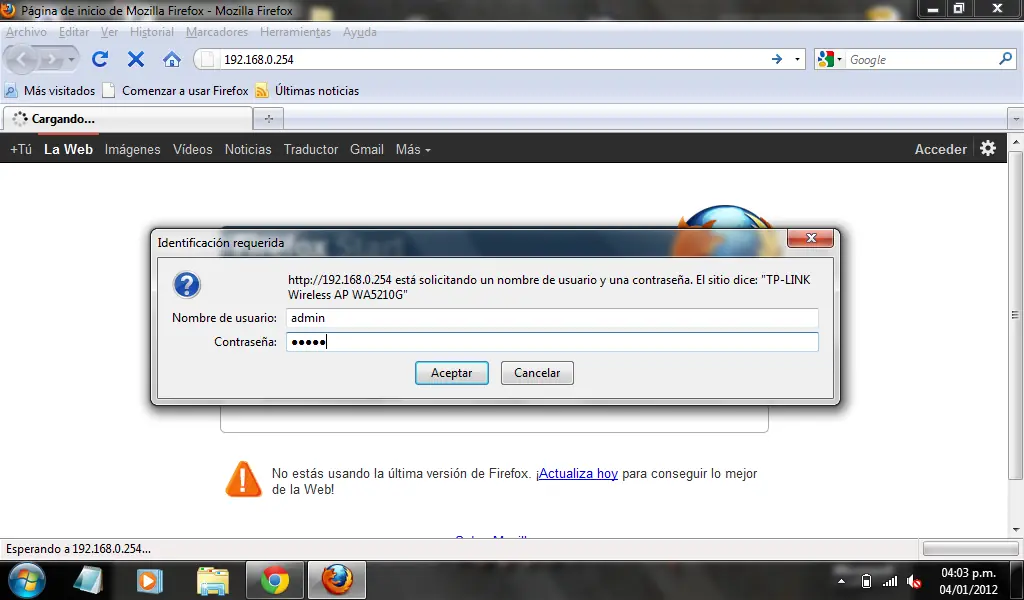Open the Archivo menu

(x=26, y=32)
